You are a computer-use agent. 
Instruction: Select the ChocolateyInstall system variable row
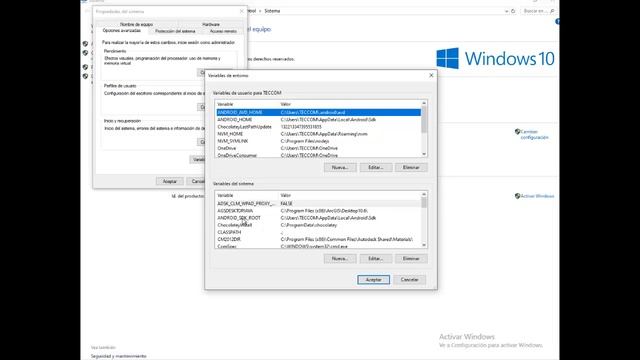pyautogui.click(x=318, y=225)
